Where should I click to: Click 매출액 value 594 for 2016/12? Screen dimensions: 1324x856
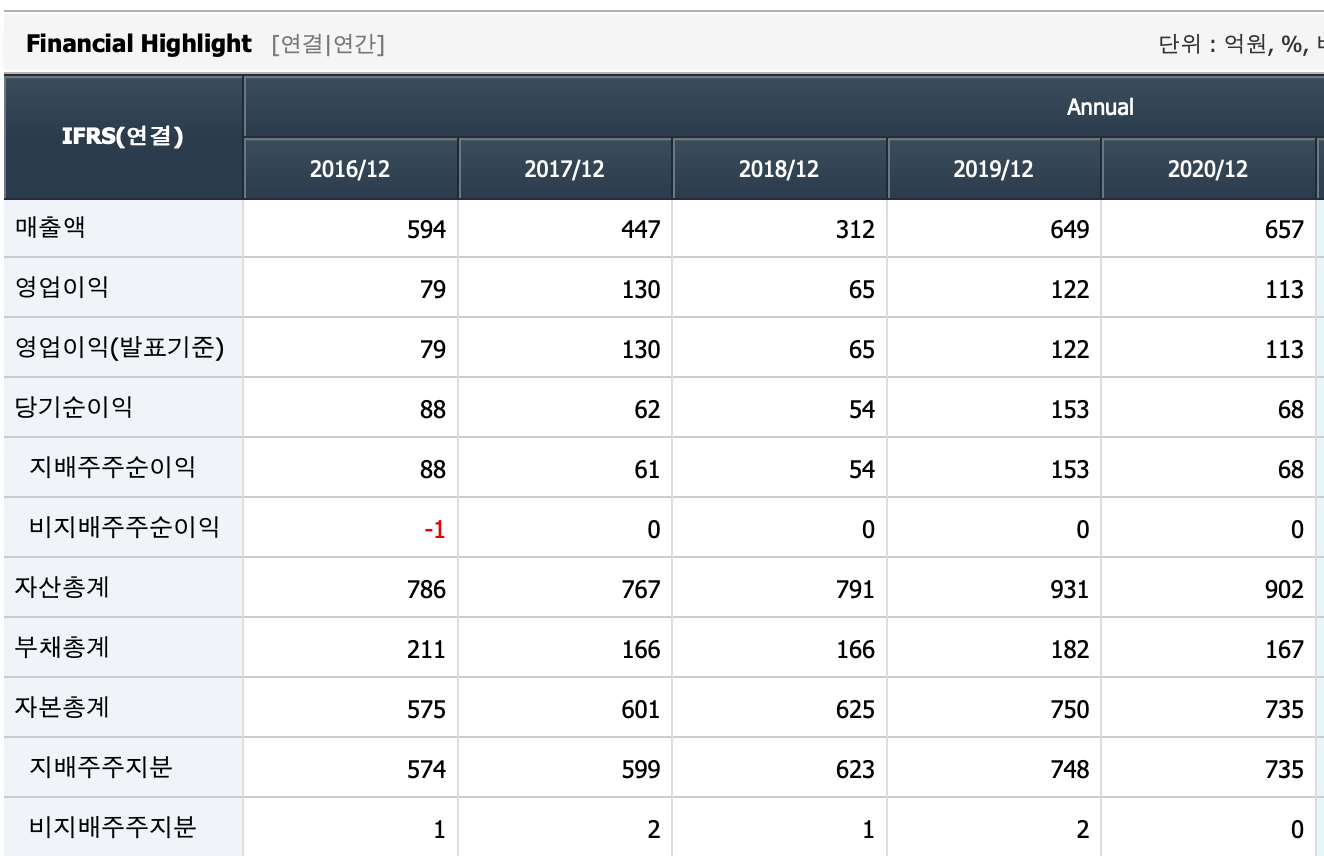(426, 230)
